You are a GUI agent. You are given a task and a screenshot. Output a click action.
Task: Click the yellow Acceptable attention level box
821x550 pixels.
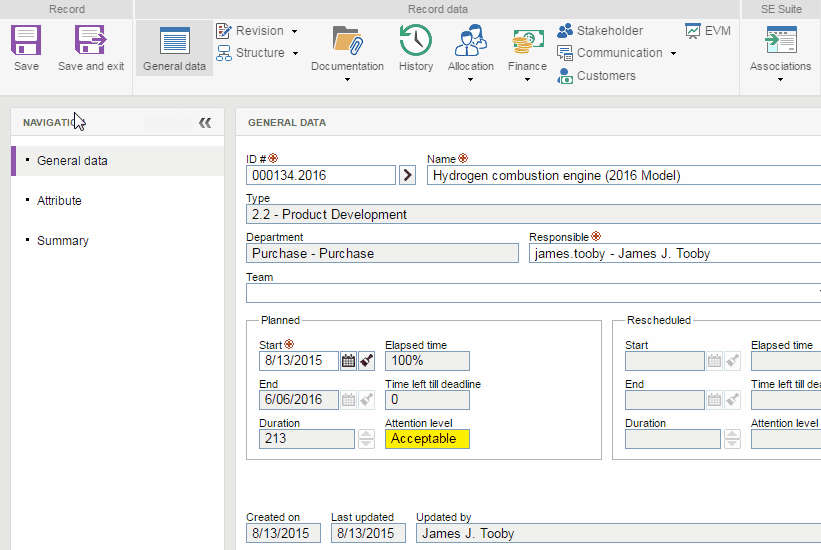427,439
